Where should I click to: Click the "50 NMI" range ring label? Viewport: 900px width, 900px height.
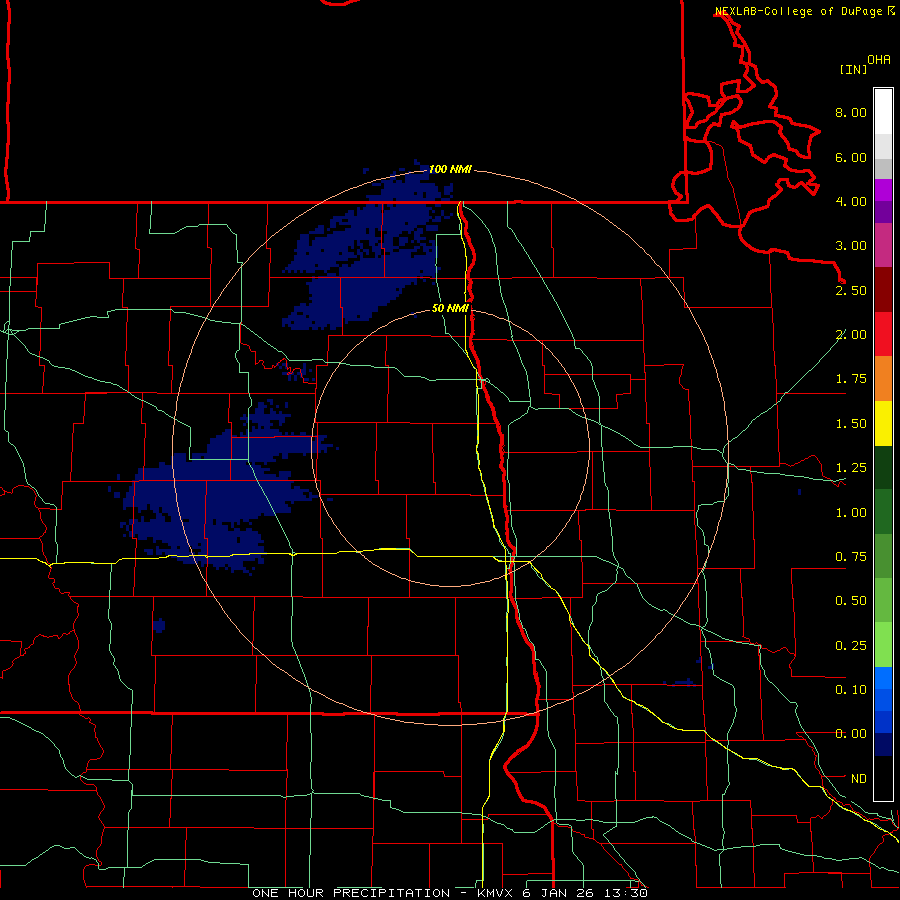(x=450, y=309)
